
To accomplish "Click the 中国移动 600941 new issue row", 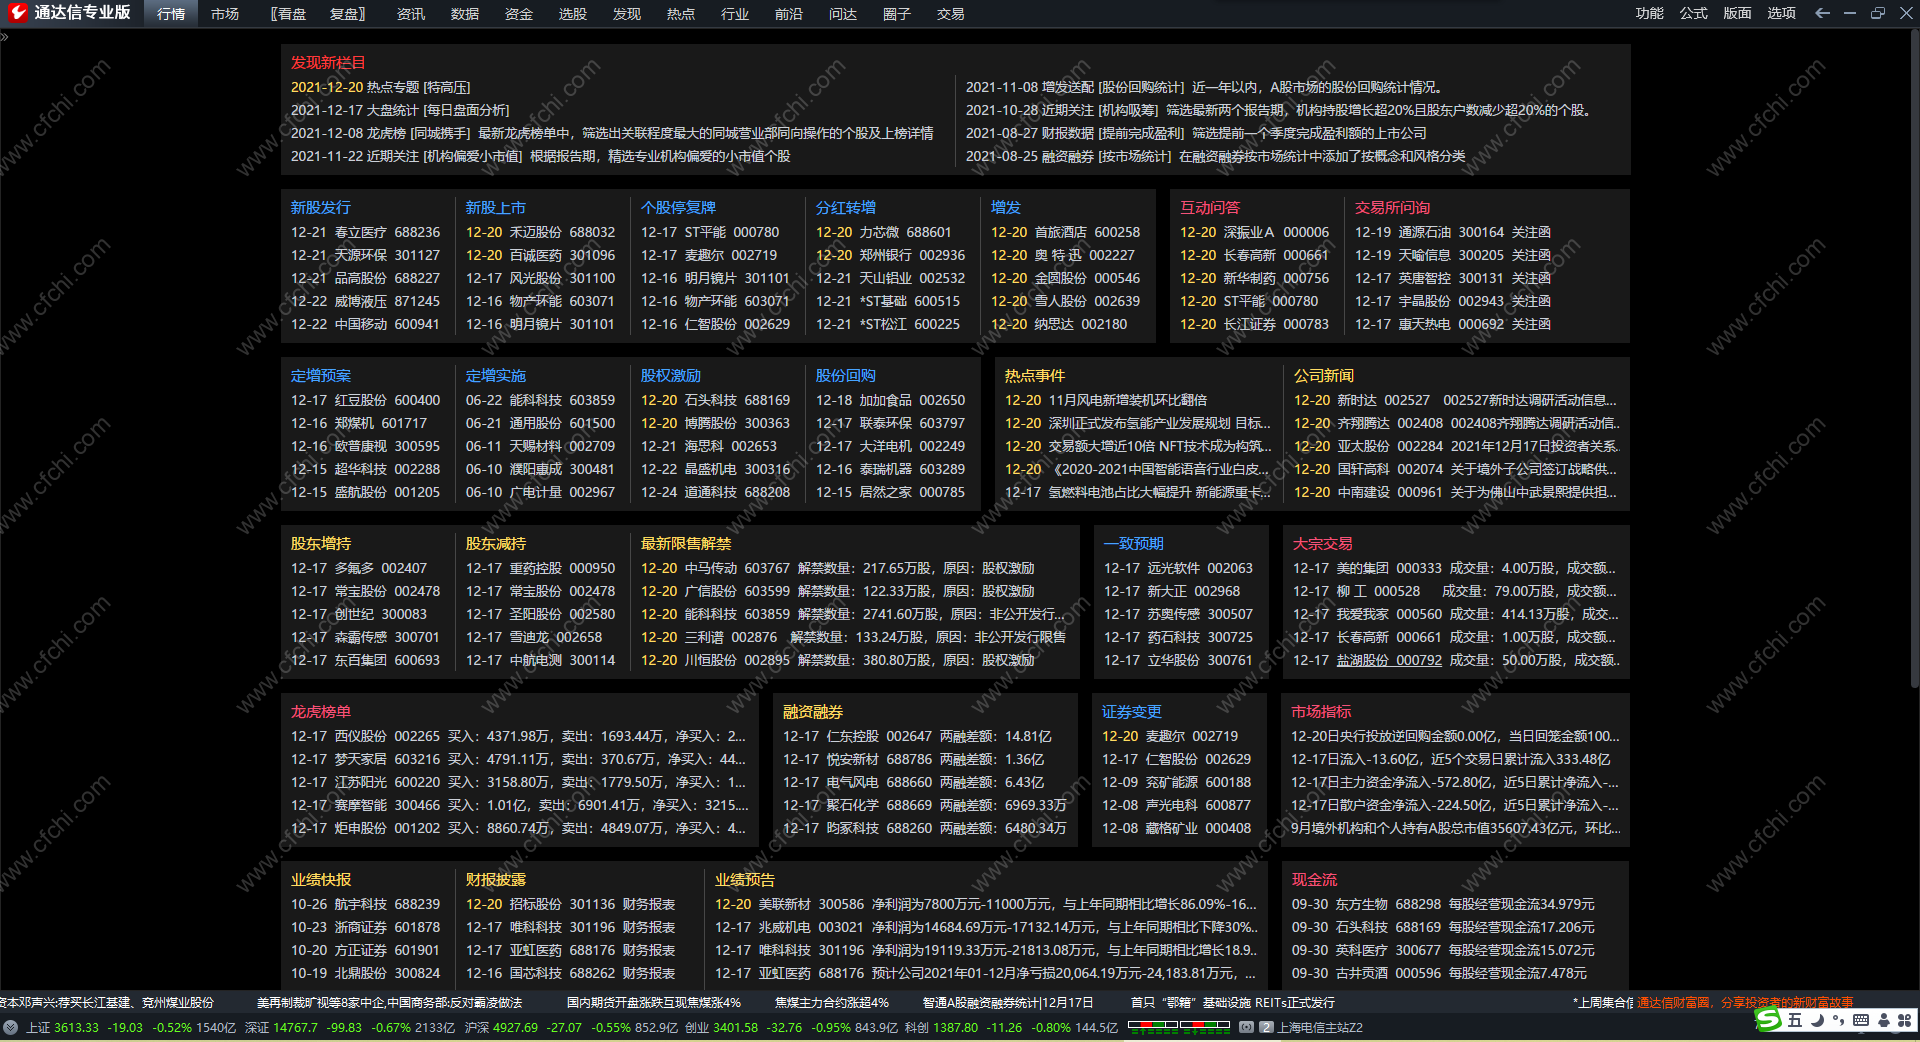I will click(365, 324).
